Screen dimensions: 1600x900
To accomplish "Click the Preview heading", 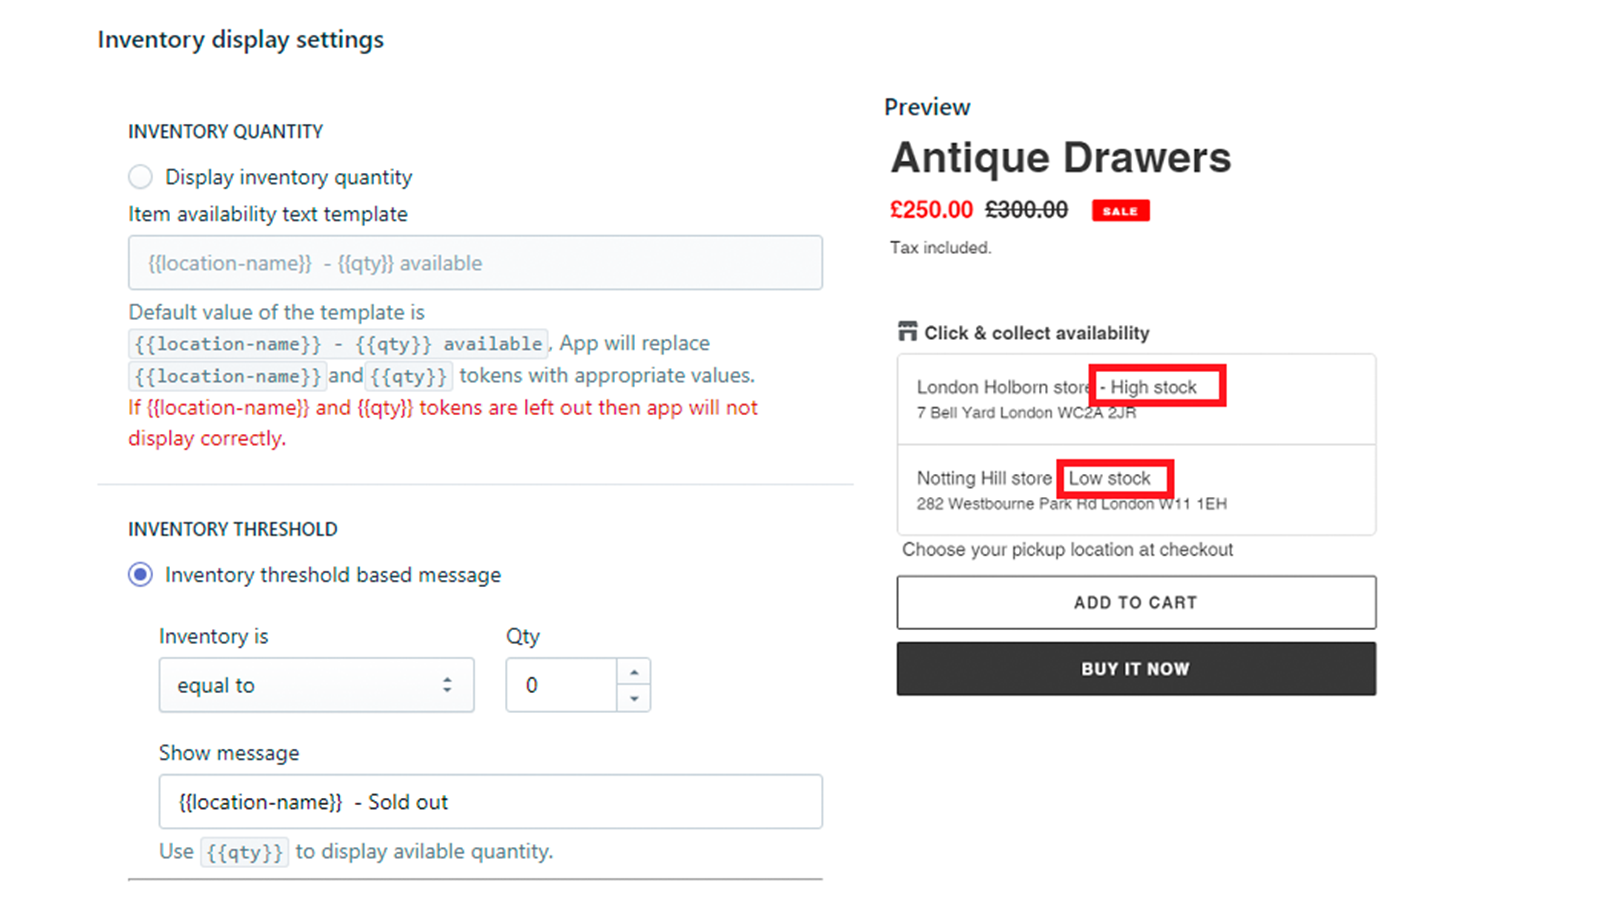I will pos(927,107).
